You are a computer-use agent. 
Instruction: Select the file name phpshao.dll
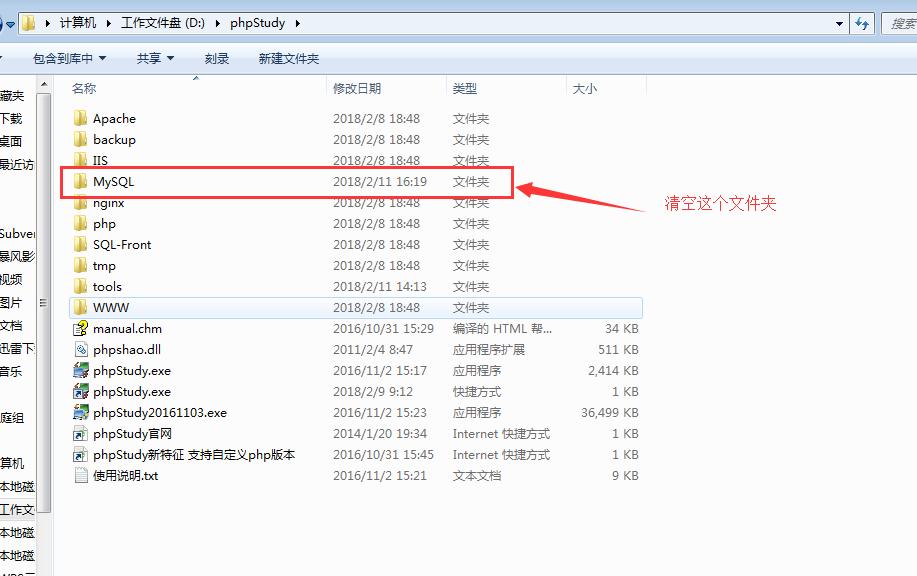point(127,350)
